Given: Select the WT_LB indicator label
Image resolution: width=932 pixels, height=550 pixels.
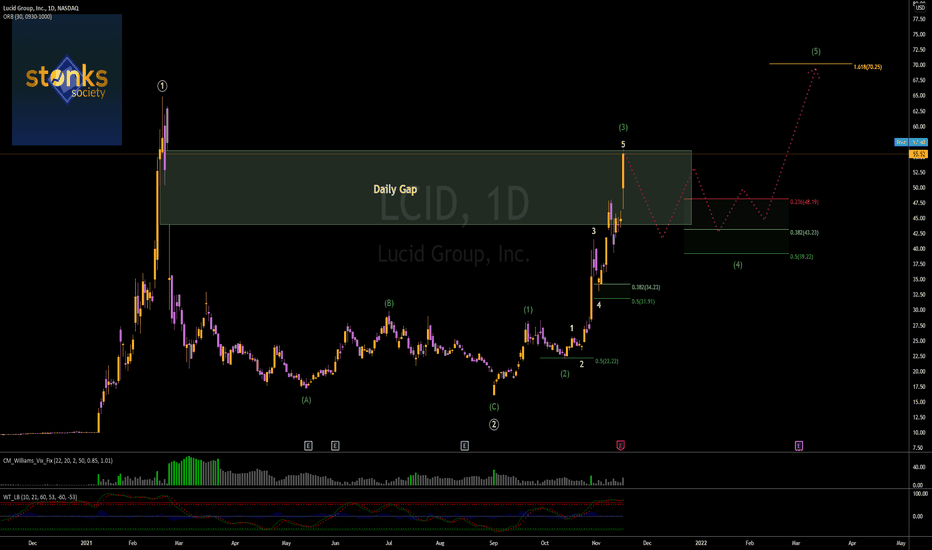Looking at the screenshot, I should click(40, 497).
